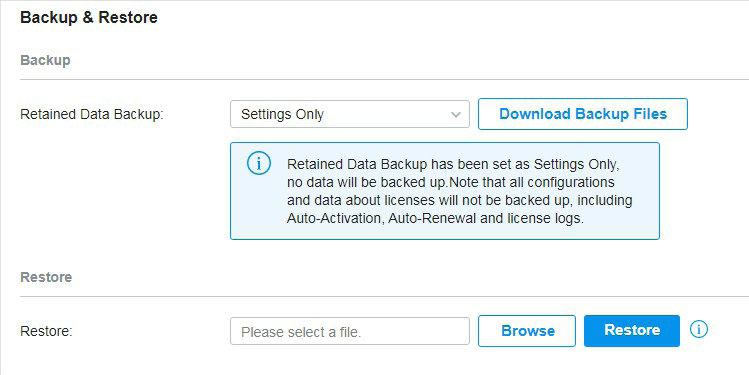Click the Download Backup Files button
The image size is (749, 375).
[x=583, y=114]
